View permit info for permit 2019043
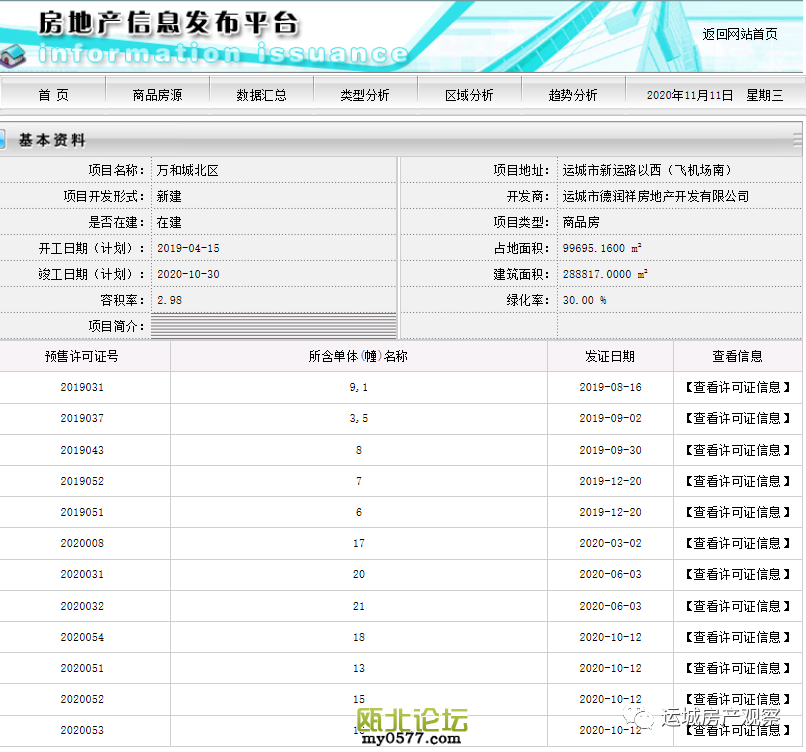The width and height of the screenshot is (806, 752). click(738, 450)
